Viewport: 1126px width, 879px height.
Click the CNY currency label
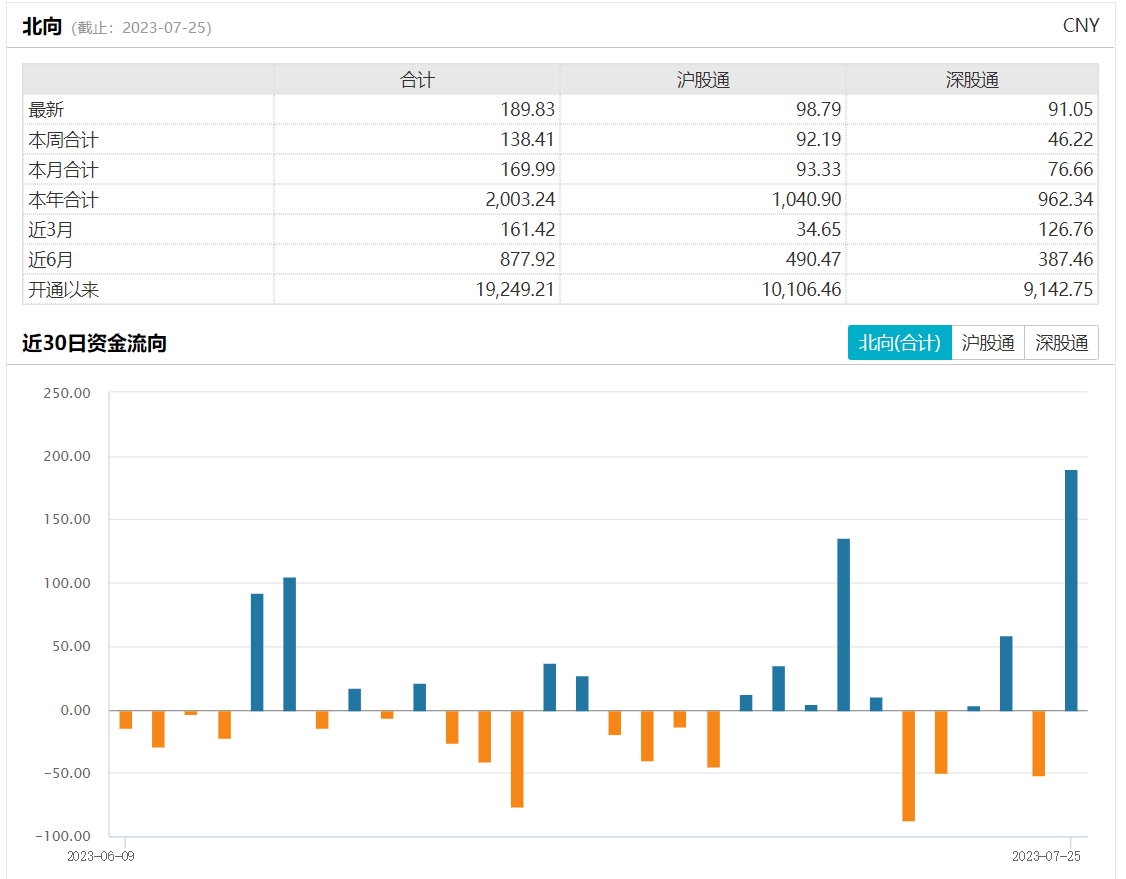pyautogui.click(x=1081, y=26)
